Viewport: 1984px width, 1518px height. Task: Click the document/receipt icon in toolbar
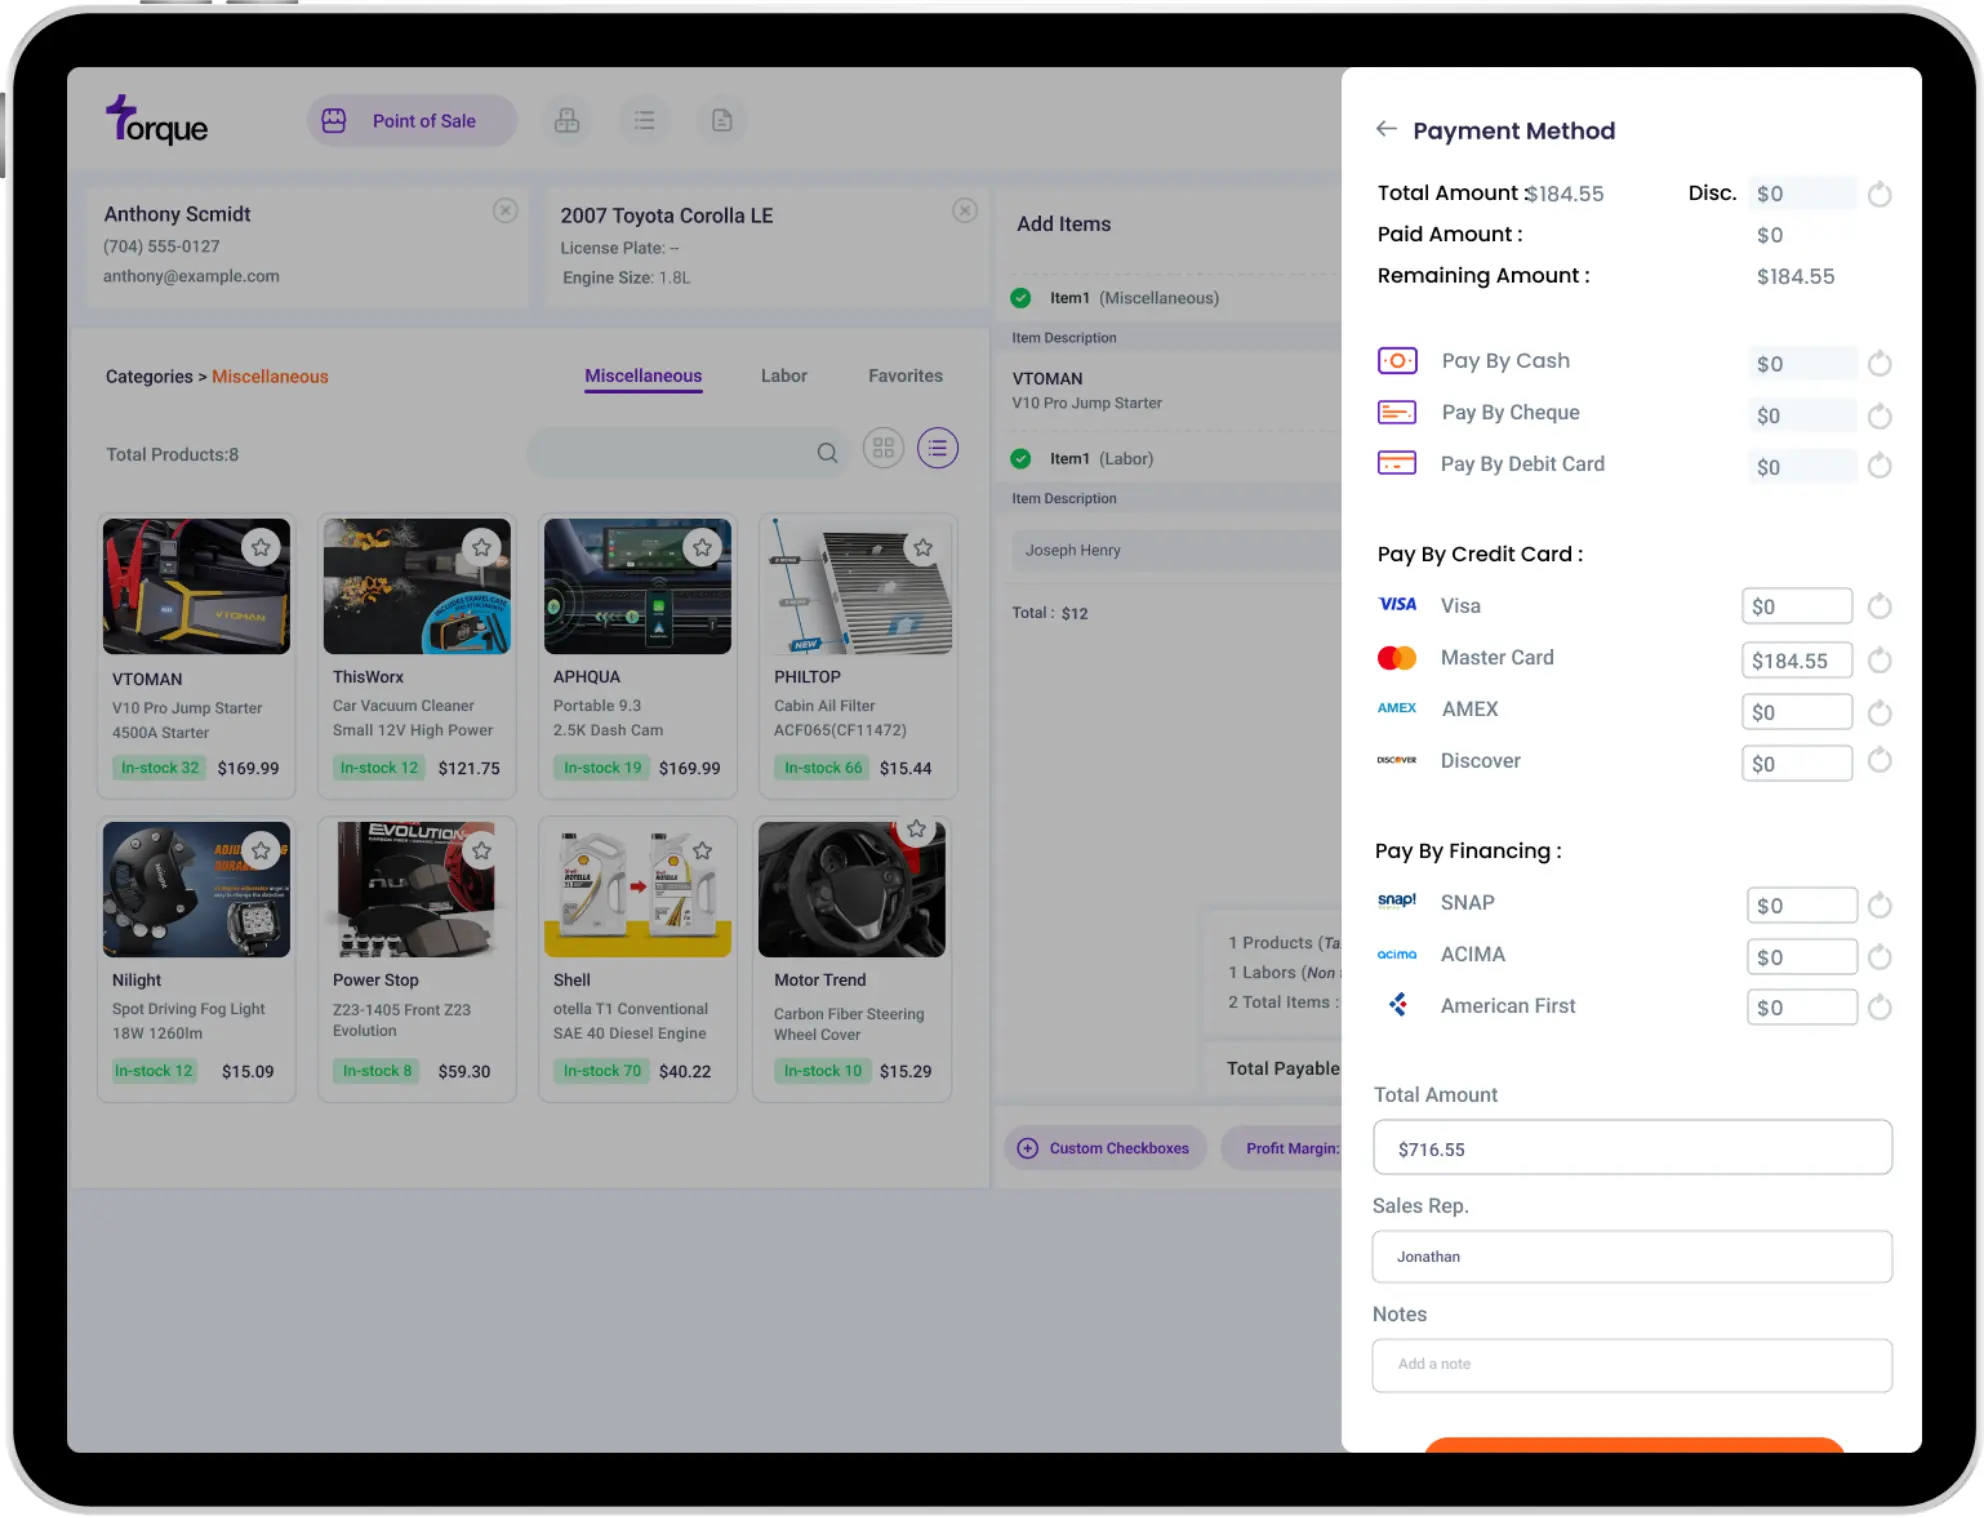(724, 120)
